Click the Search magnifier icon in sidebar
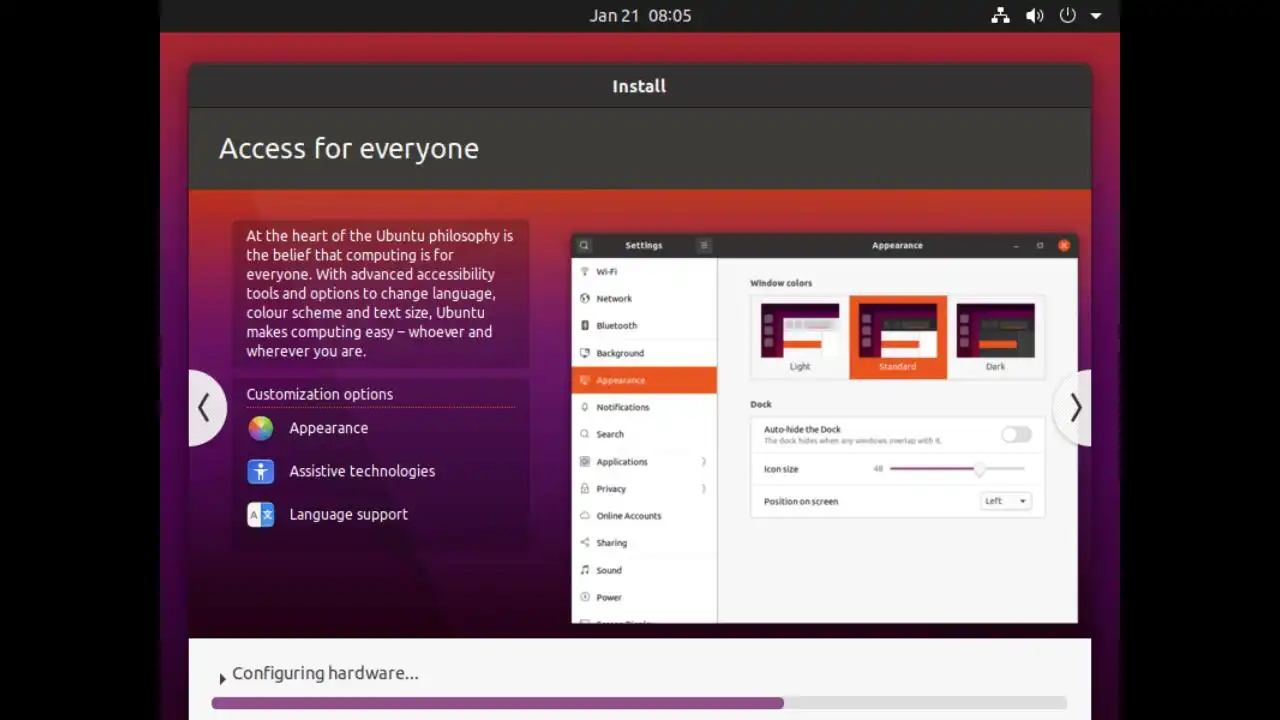This screenshot has height=720, width=1280. coord(585,434)
